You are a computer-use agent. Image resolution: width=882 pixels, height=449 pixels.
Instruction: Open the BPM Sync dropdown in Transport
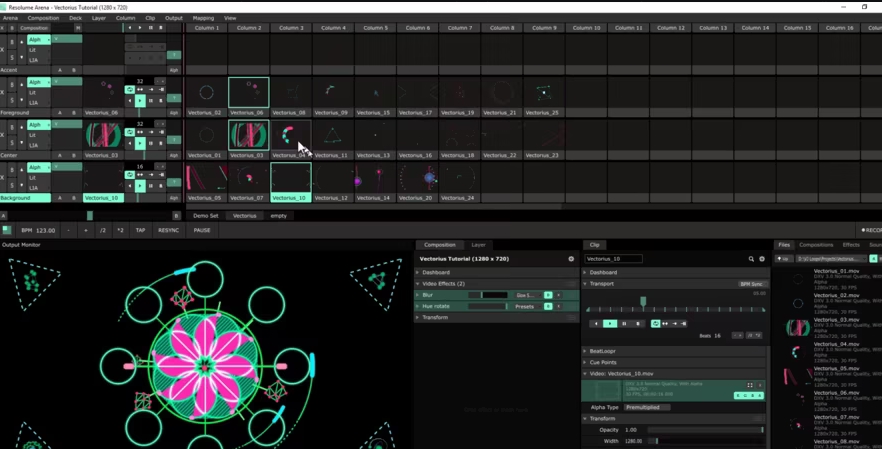coord(752,284)
